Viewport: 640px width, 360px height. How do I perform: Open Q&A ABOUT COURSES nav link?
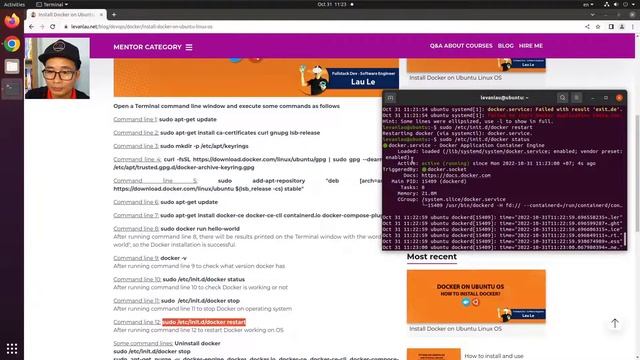461,46
